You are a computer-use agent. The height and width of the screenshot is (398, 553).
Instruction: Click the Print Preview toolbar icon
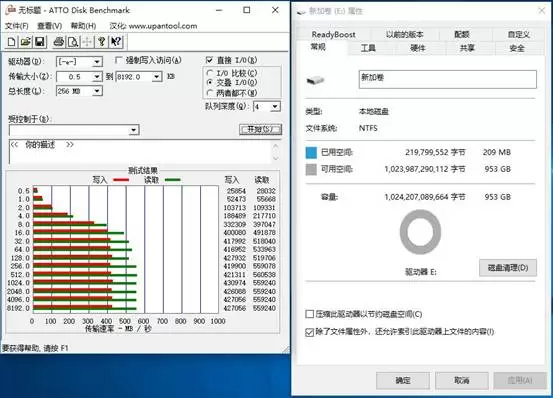click(x=73, y=42)
